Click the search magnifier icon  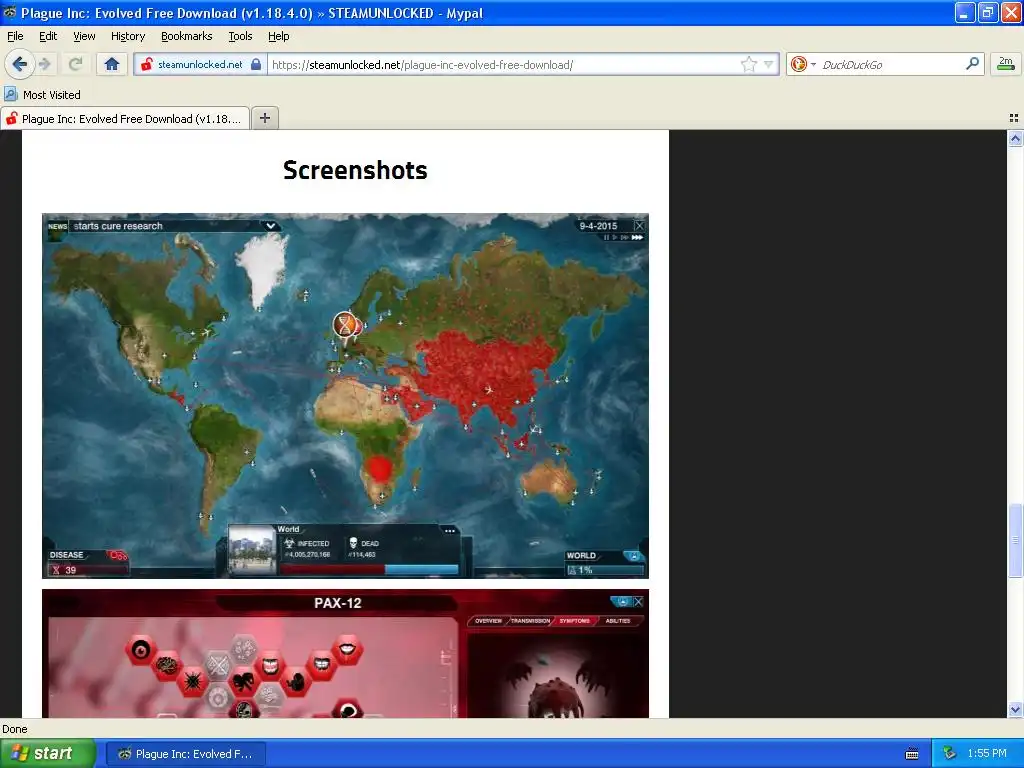972,63
